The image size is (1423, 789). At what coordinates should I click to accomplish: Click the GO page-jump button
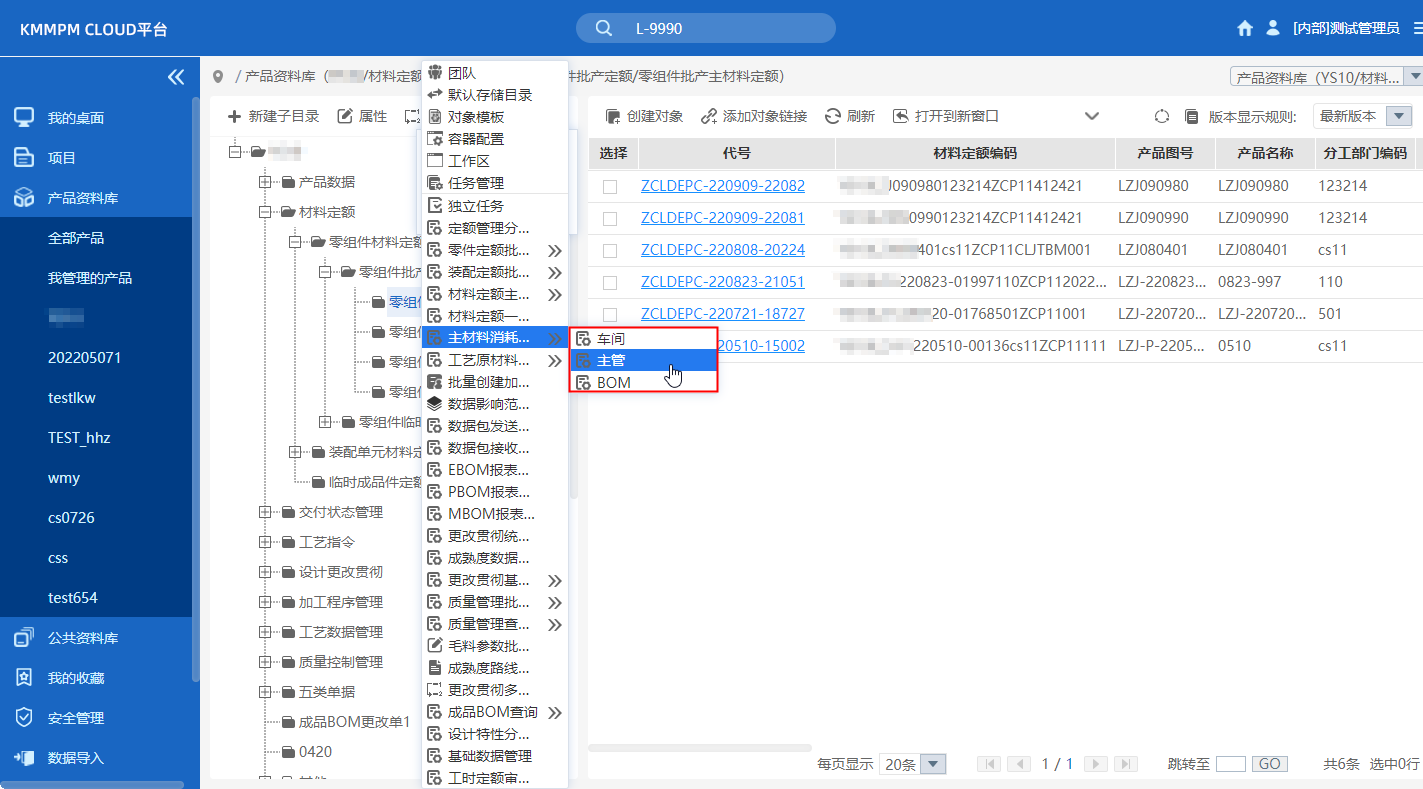(1268, 763)
